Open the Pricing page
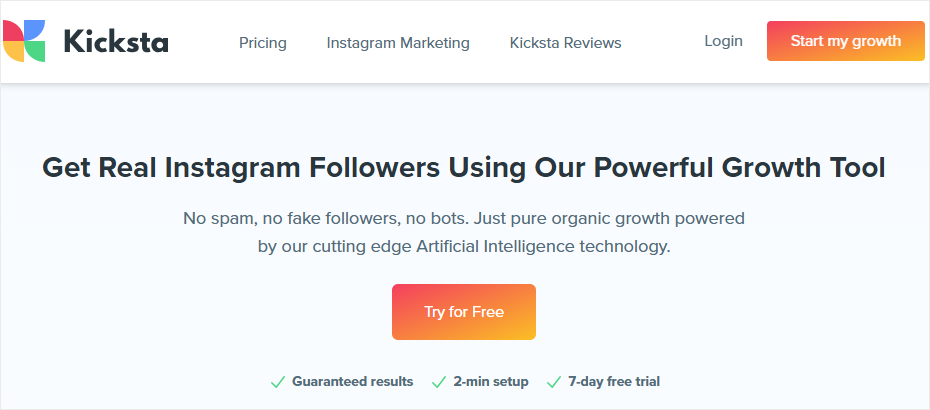The image size is (930, 410). 263,43
